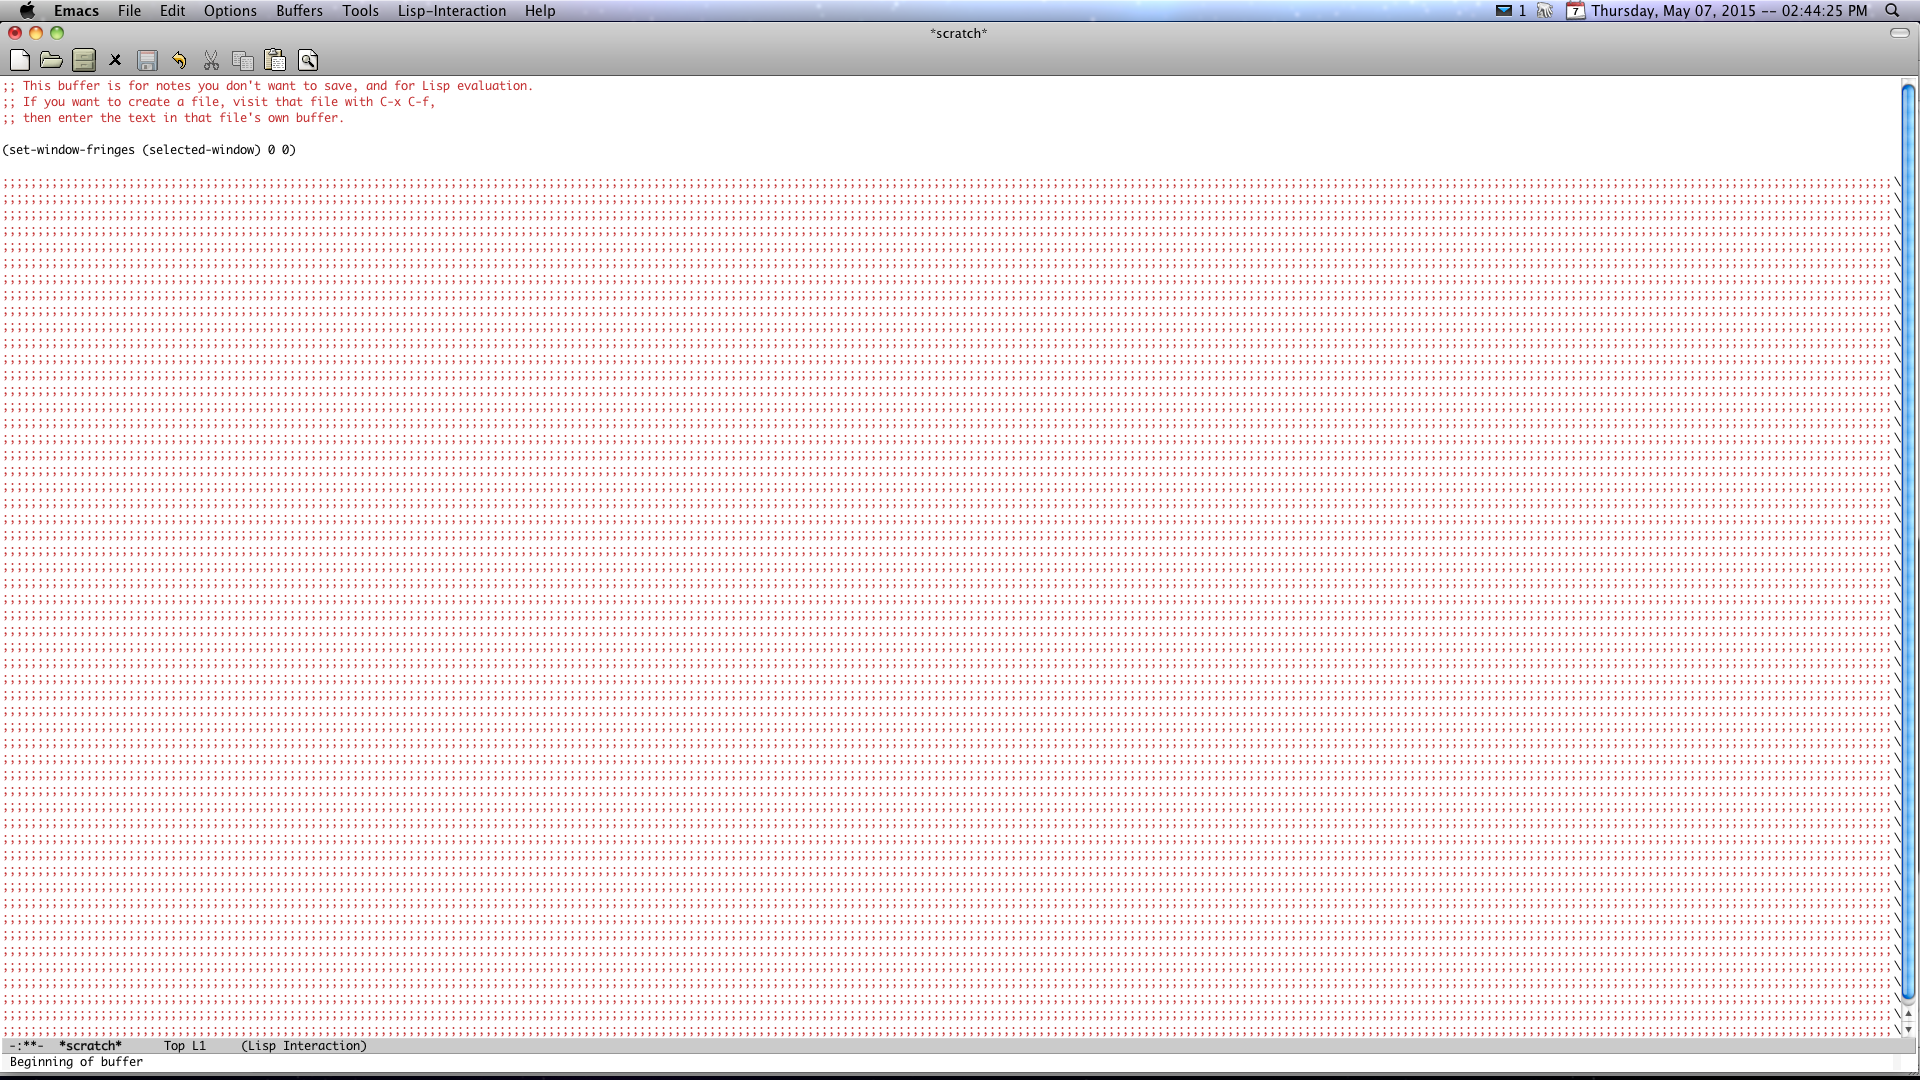Open the Emacs application menu
The image size is (1920, 1080).
click(76, 11)
